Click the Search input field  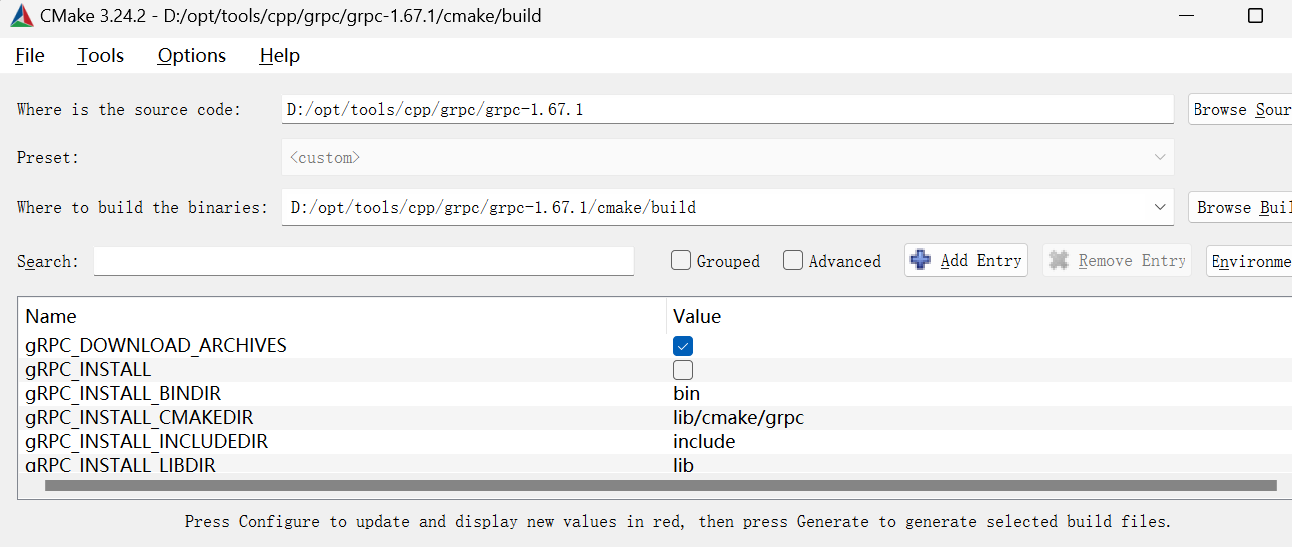tap(364, 262)
